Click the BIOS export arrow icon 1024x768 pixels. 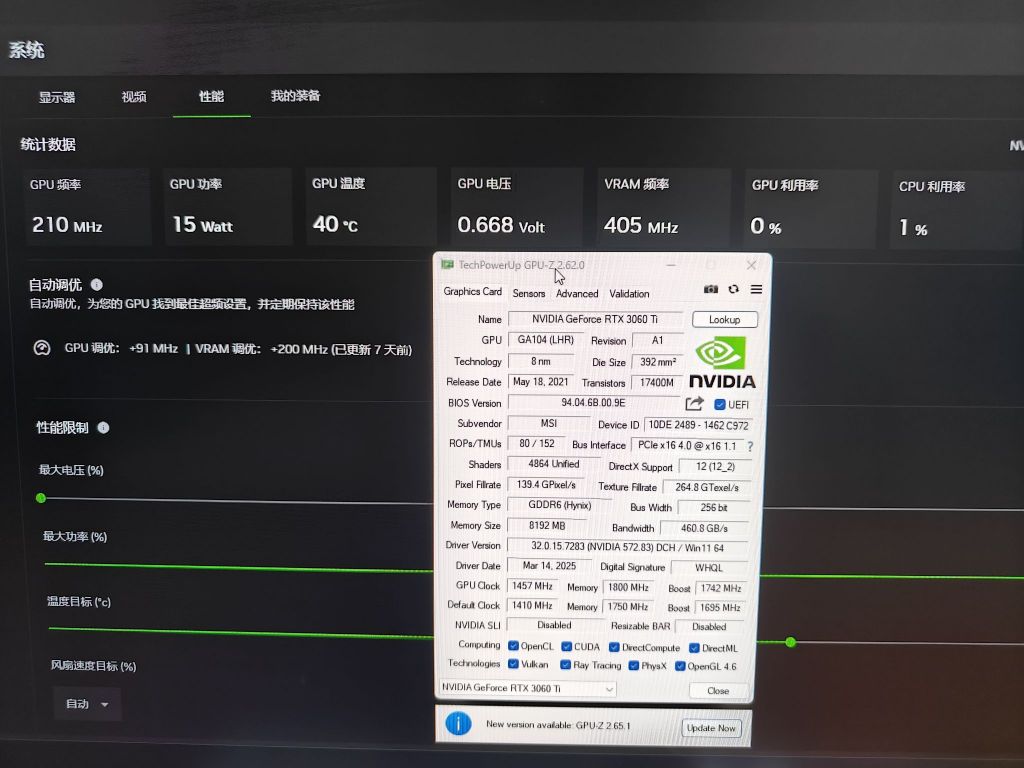pyautogui.click(x=694, y=403)
